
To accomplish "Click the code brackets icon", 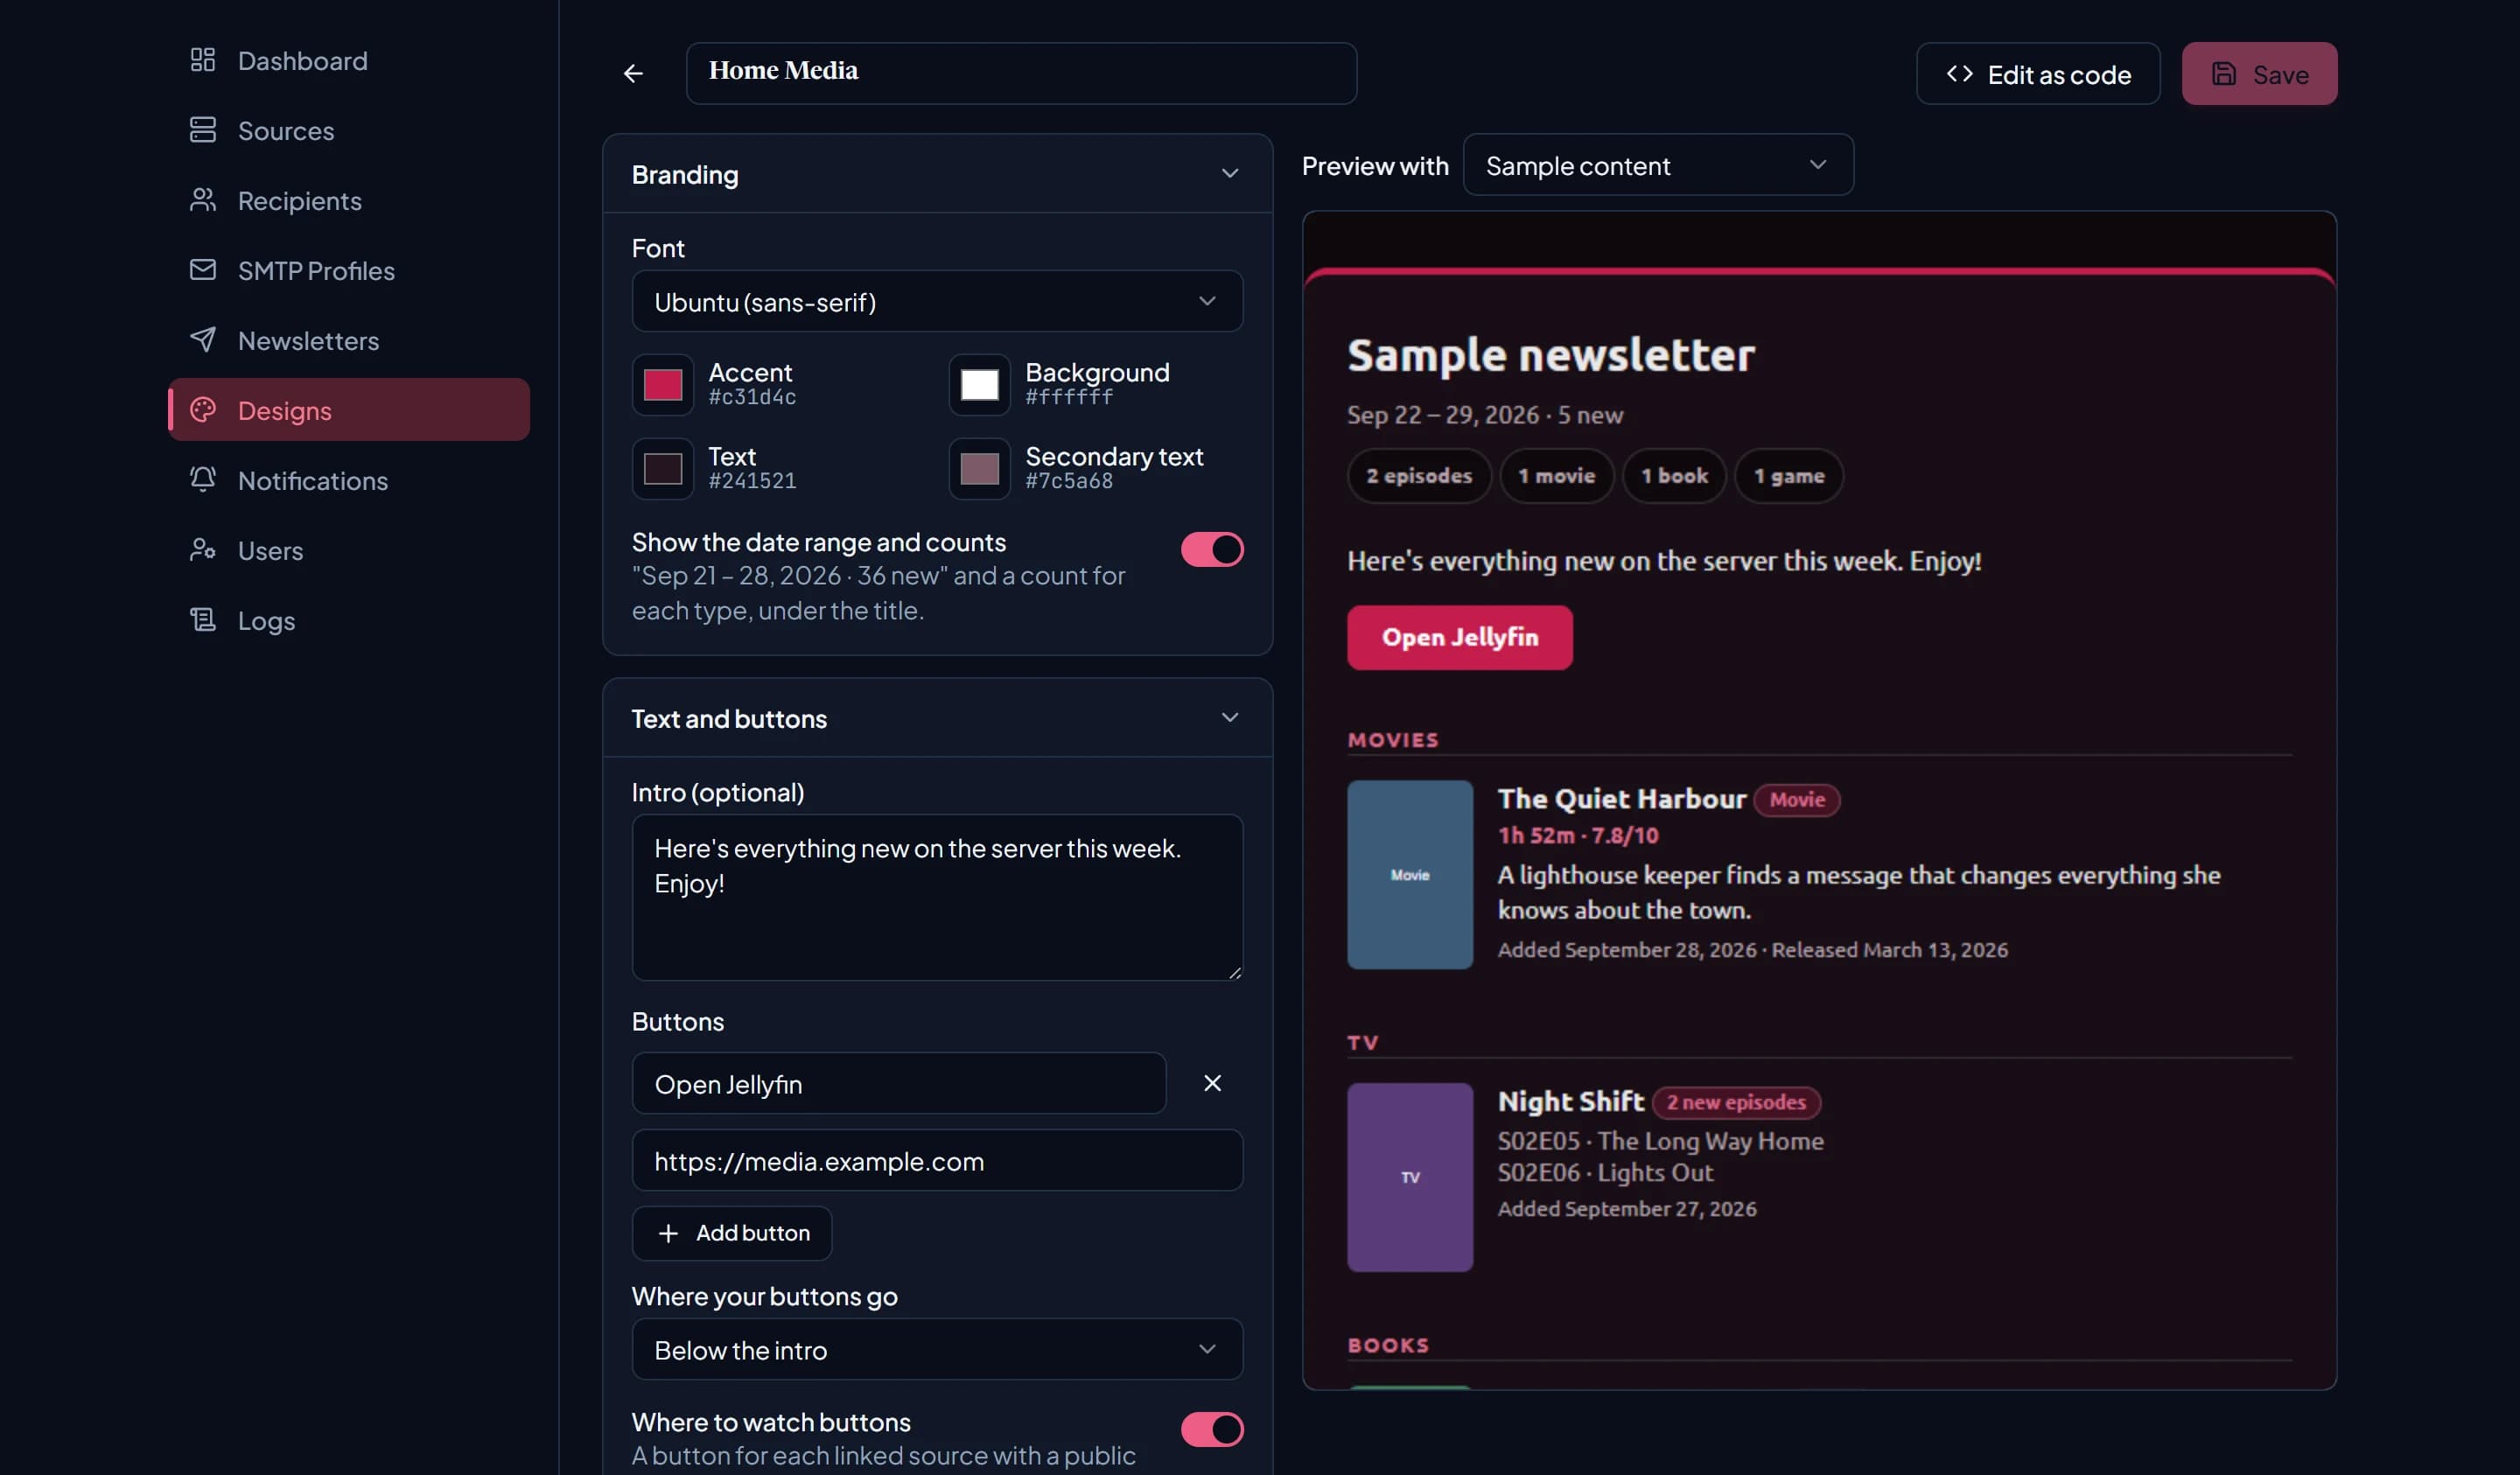I will coord(1959,74).
